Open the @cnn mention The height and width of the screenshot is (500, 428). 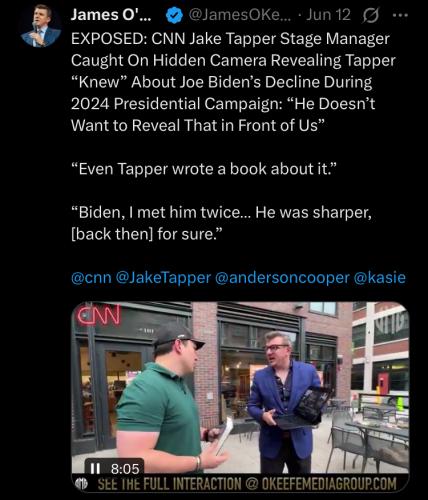pos(91,278)
